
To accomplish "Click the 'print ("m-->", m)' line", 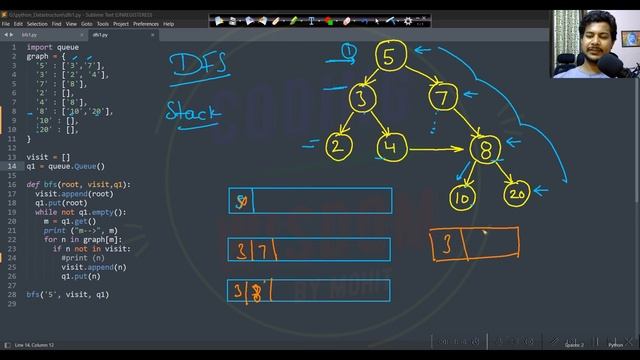I will pos(81,231).
